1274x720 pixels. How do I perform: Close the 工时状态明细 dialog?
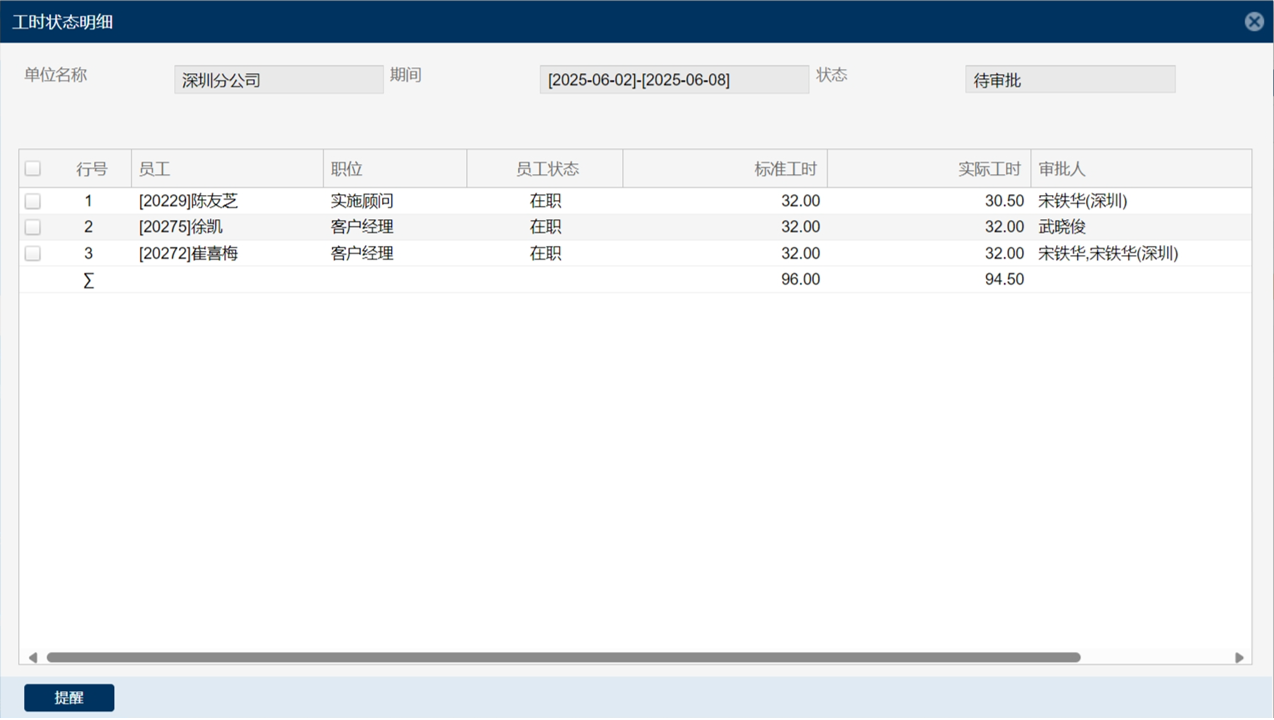tap(1254, 22)
